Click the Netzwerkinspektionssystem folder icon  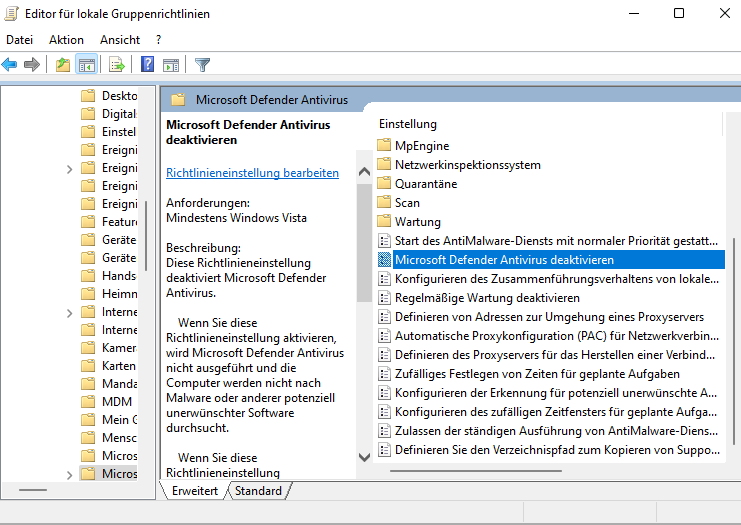[384, 164]
